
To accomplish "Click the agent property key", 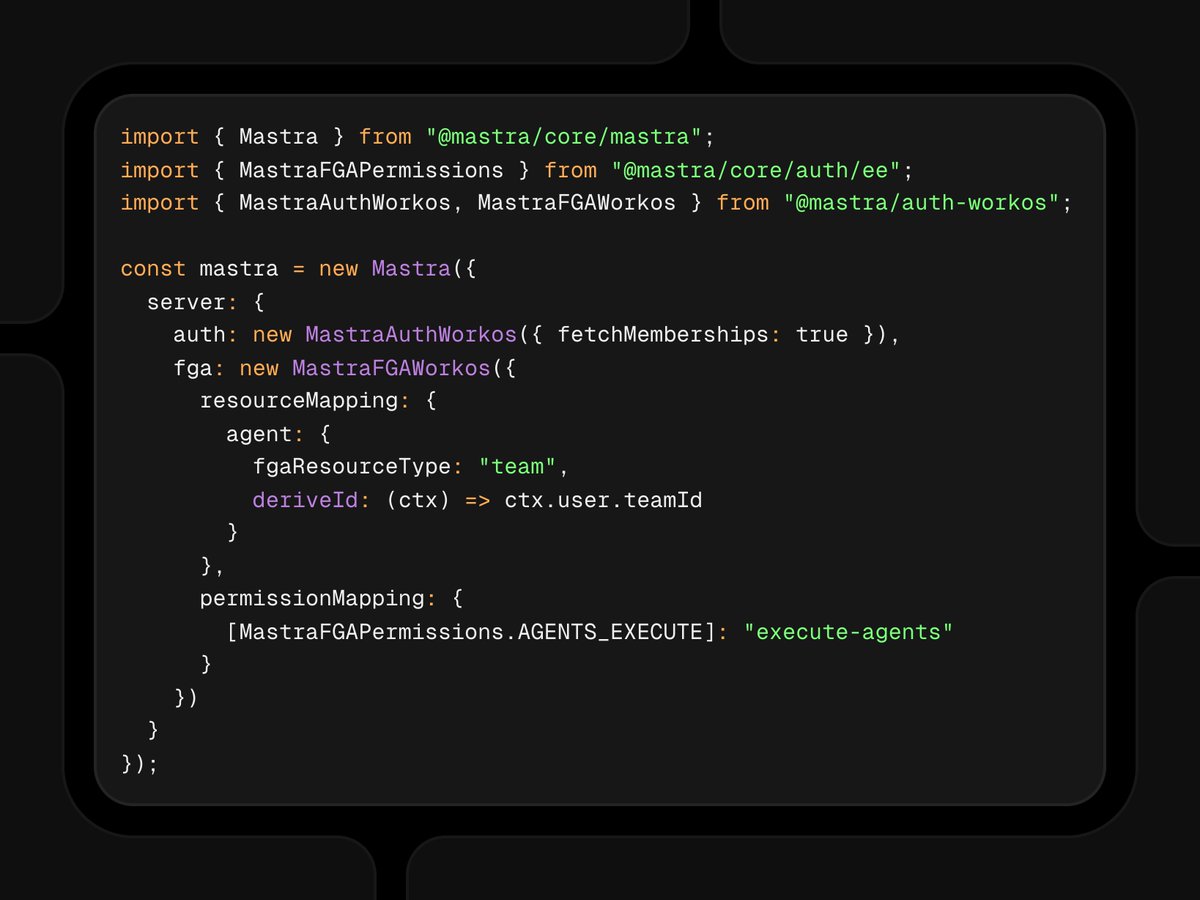I will click(x=259, y=435).
